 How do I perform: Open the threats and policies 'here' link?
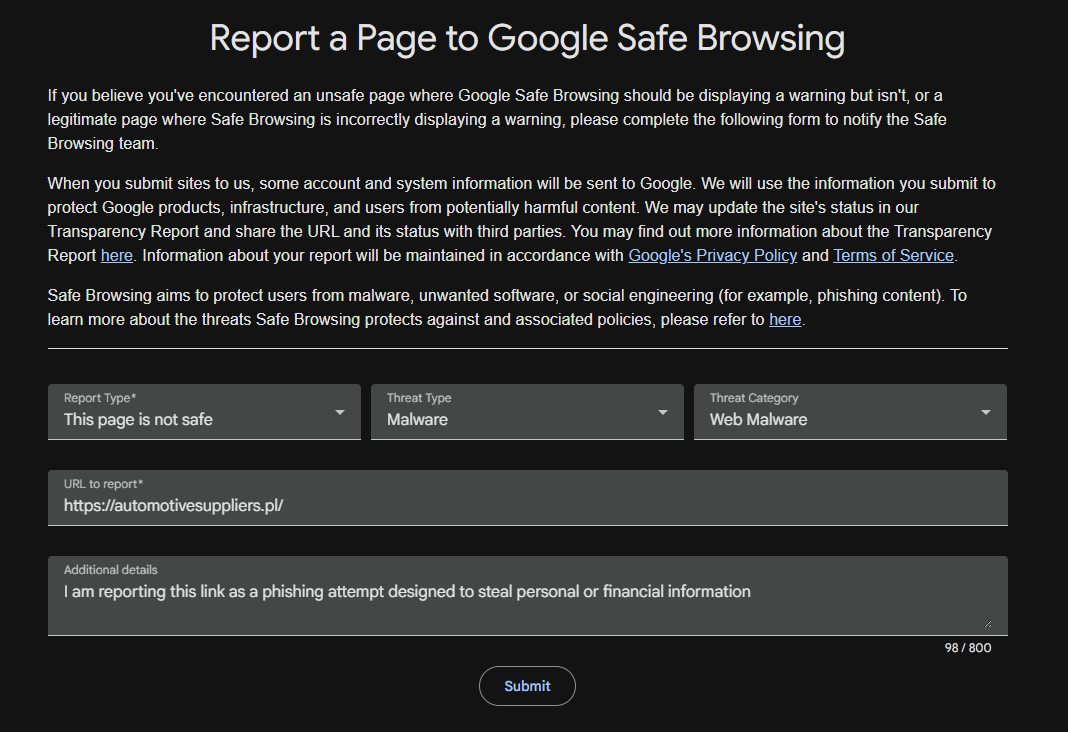[785, 319]
